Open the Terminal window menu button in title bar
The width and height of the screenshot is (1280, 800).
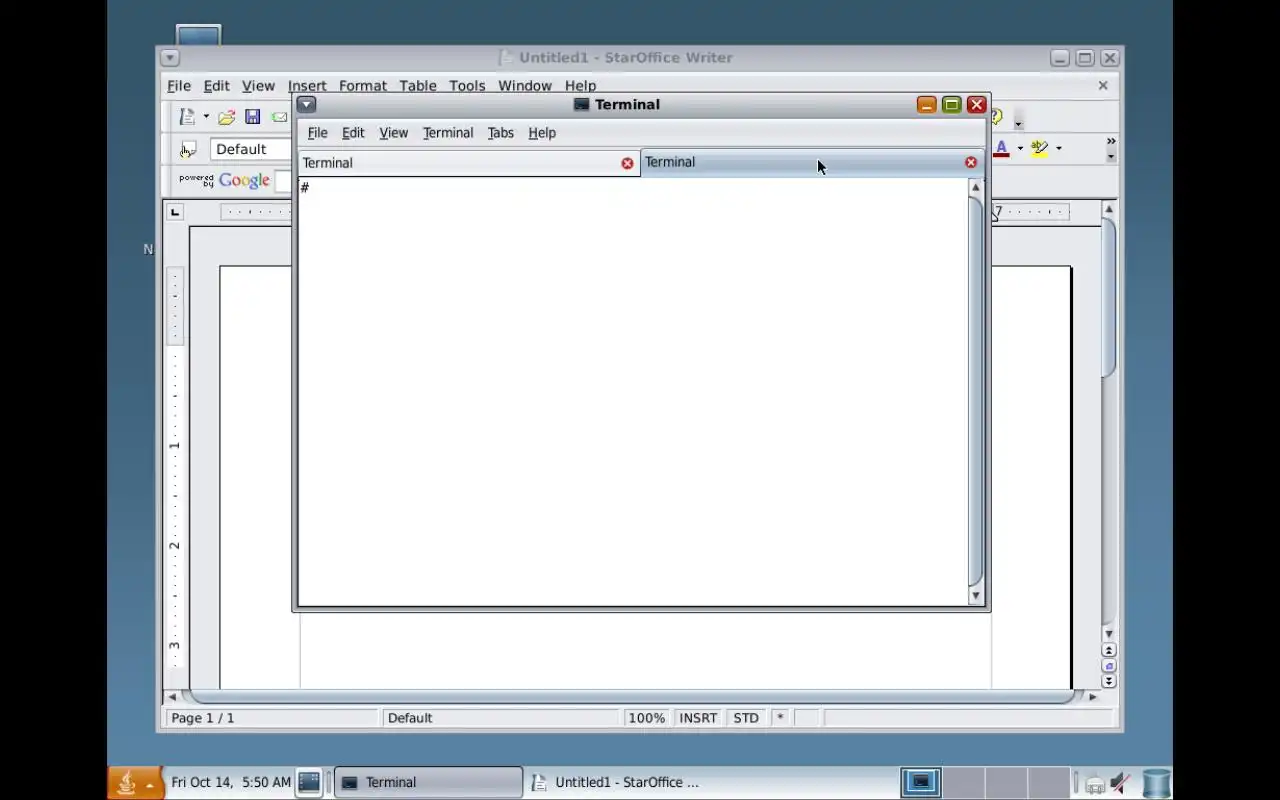point(306,104)
